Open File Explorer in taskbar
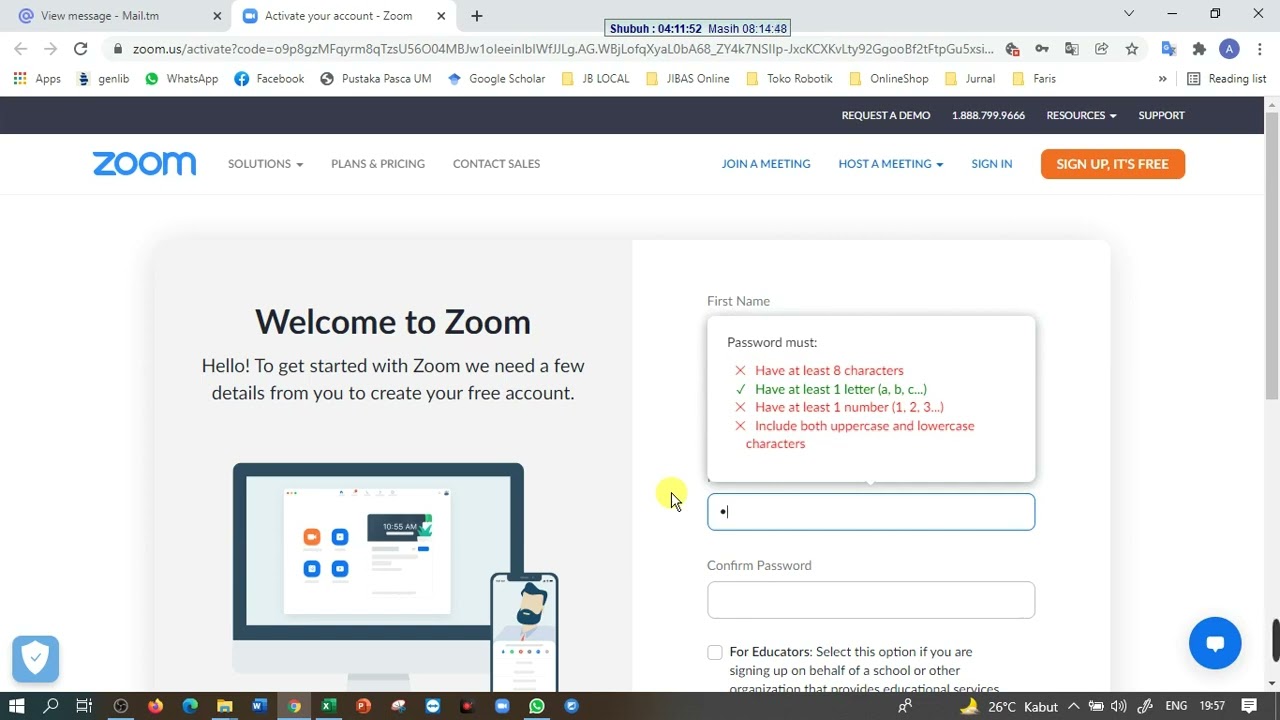The height and width of the screenshot is (720, 1280). tap(225, 706)
